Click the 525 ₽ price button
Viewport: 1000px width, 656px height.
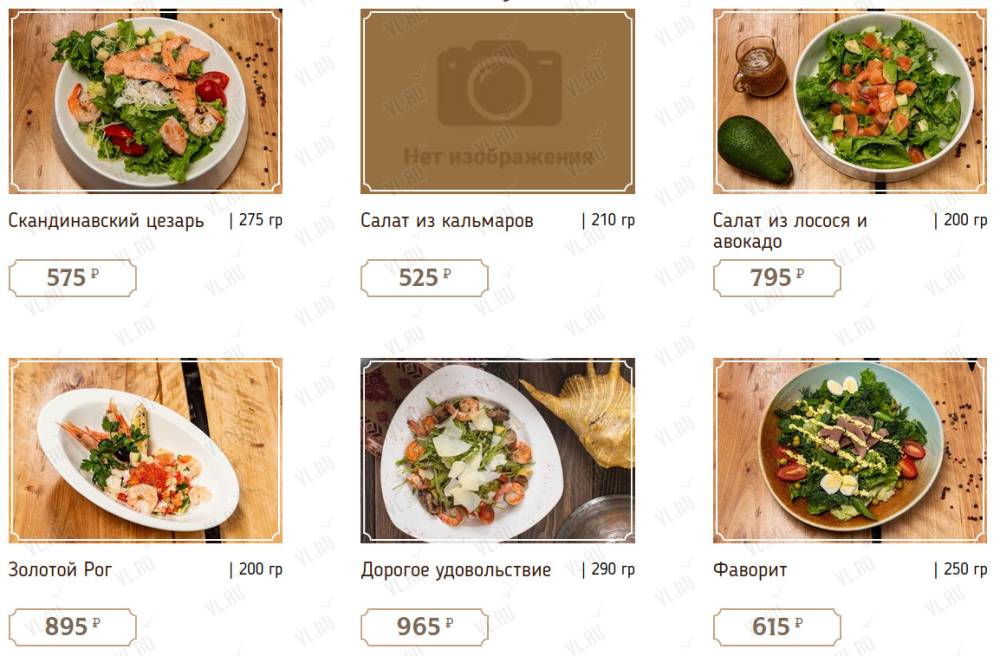pyautogui.click(x=425, y=278)
